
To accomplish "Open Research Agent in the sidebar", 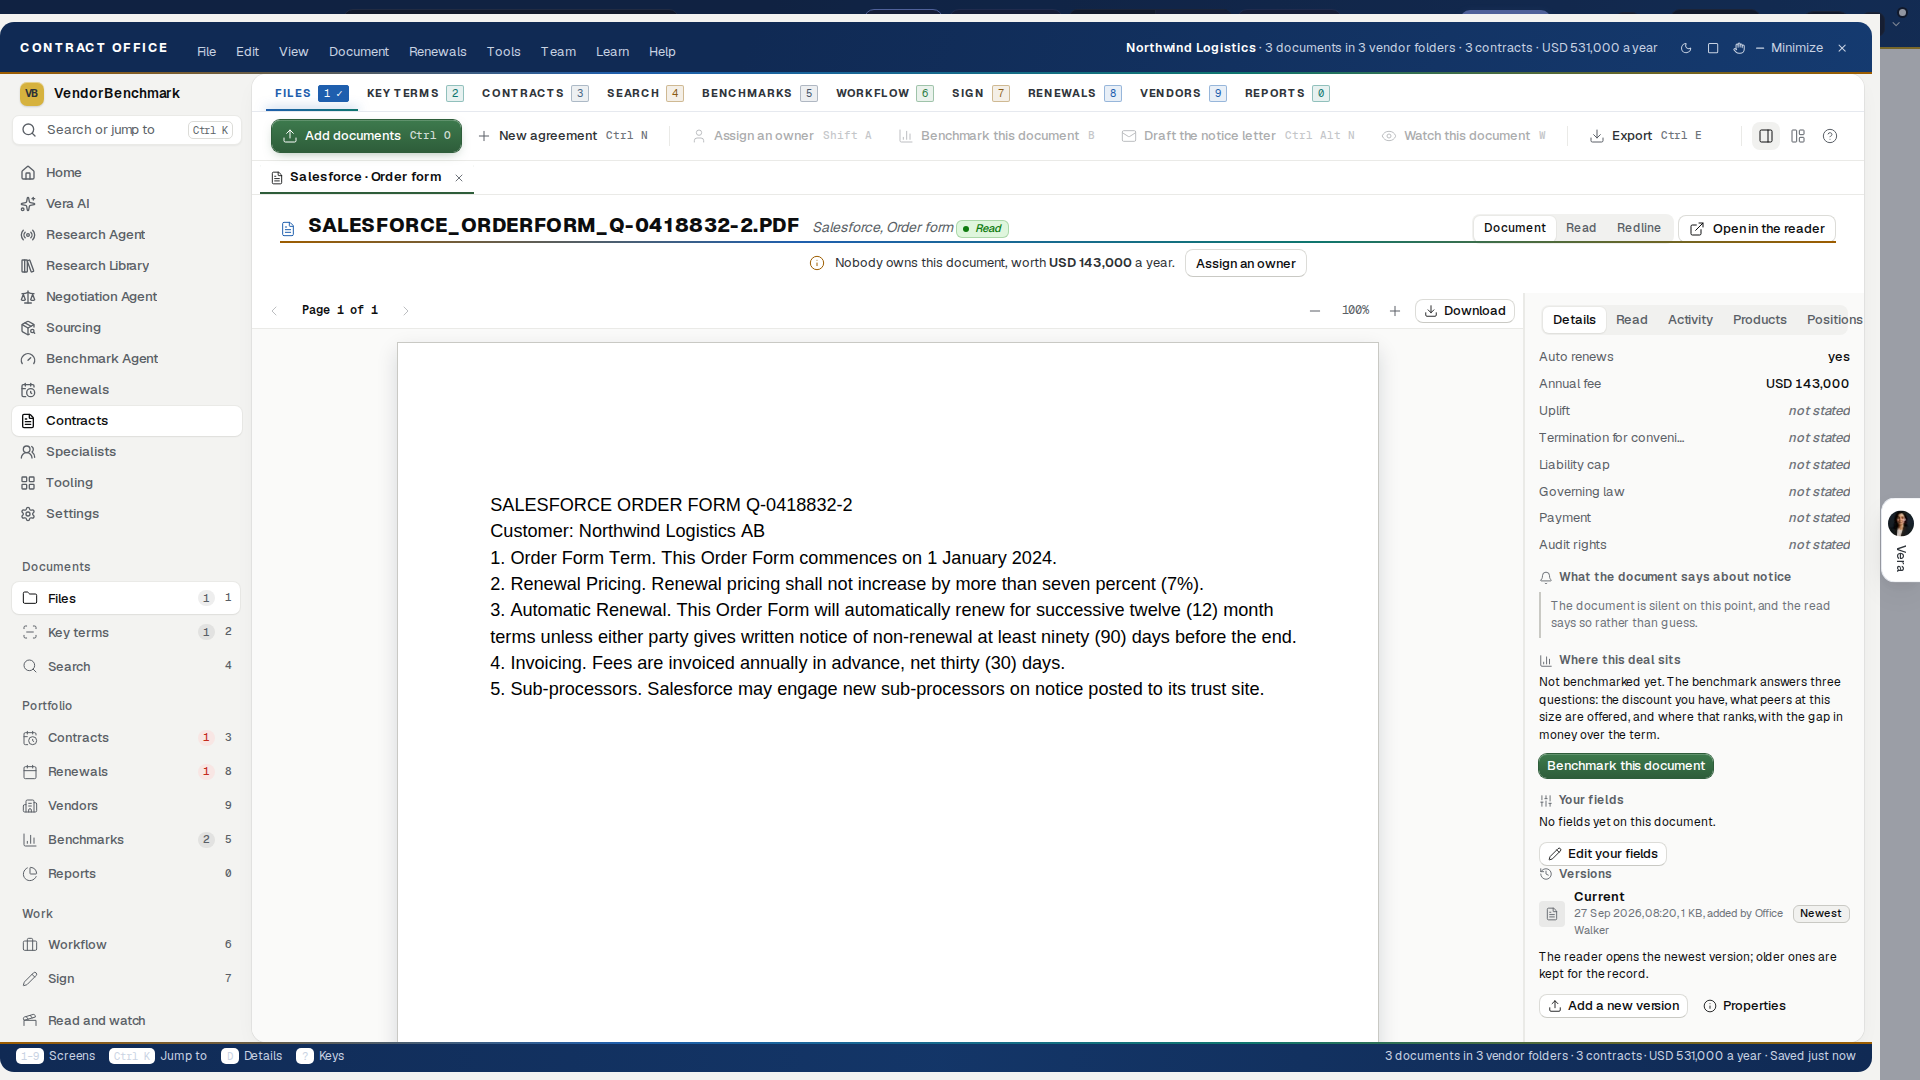I will (127, 234).
